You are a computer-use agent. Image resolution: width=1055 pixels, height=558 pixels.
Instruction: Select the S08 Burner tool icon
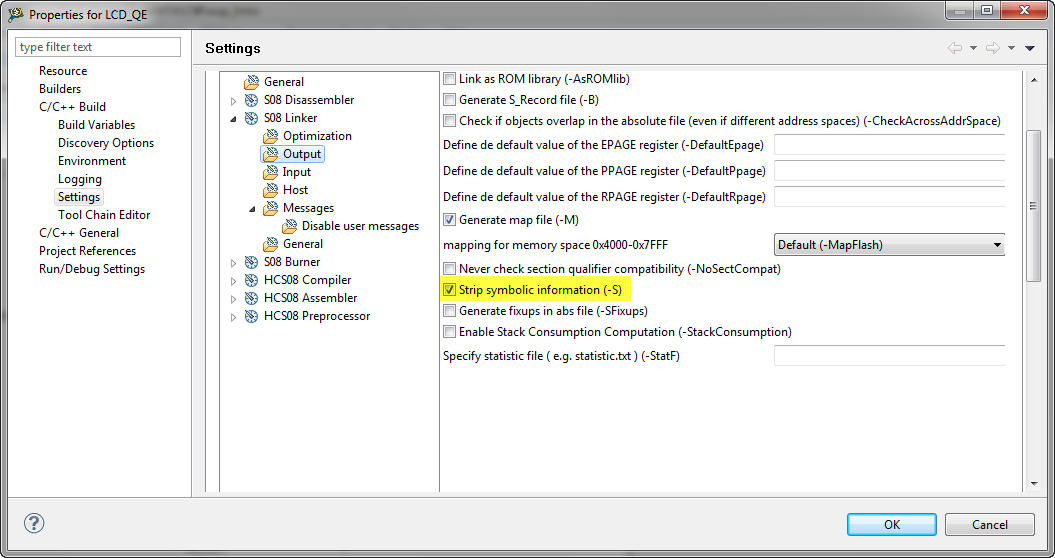tap(252, 262)
